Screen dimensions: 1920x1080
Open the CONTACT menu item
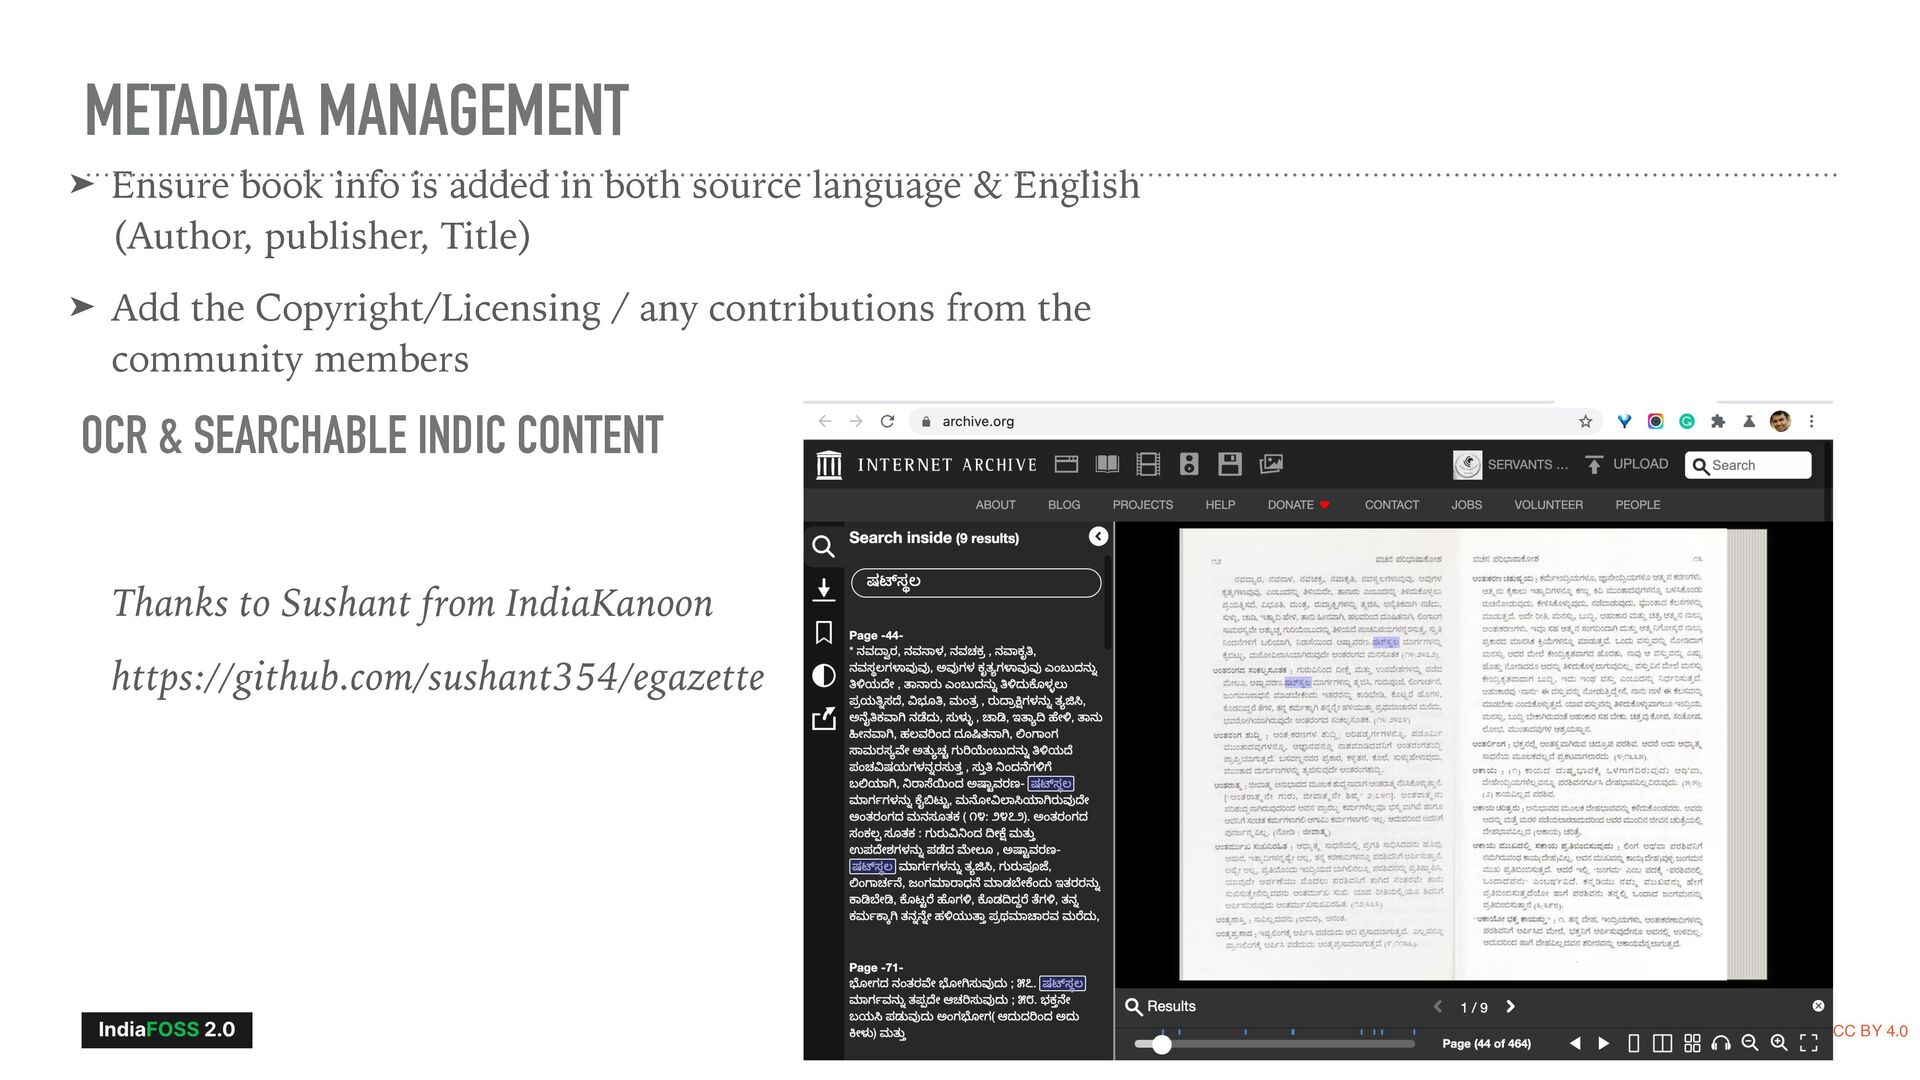pos(1392,505)
